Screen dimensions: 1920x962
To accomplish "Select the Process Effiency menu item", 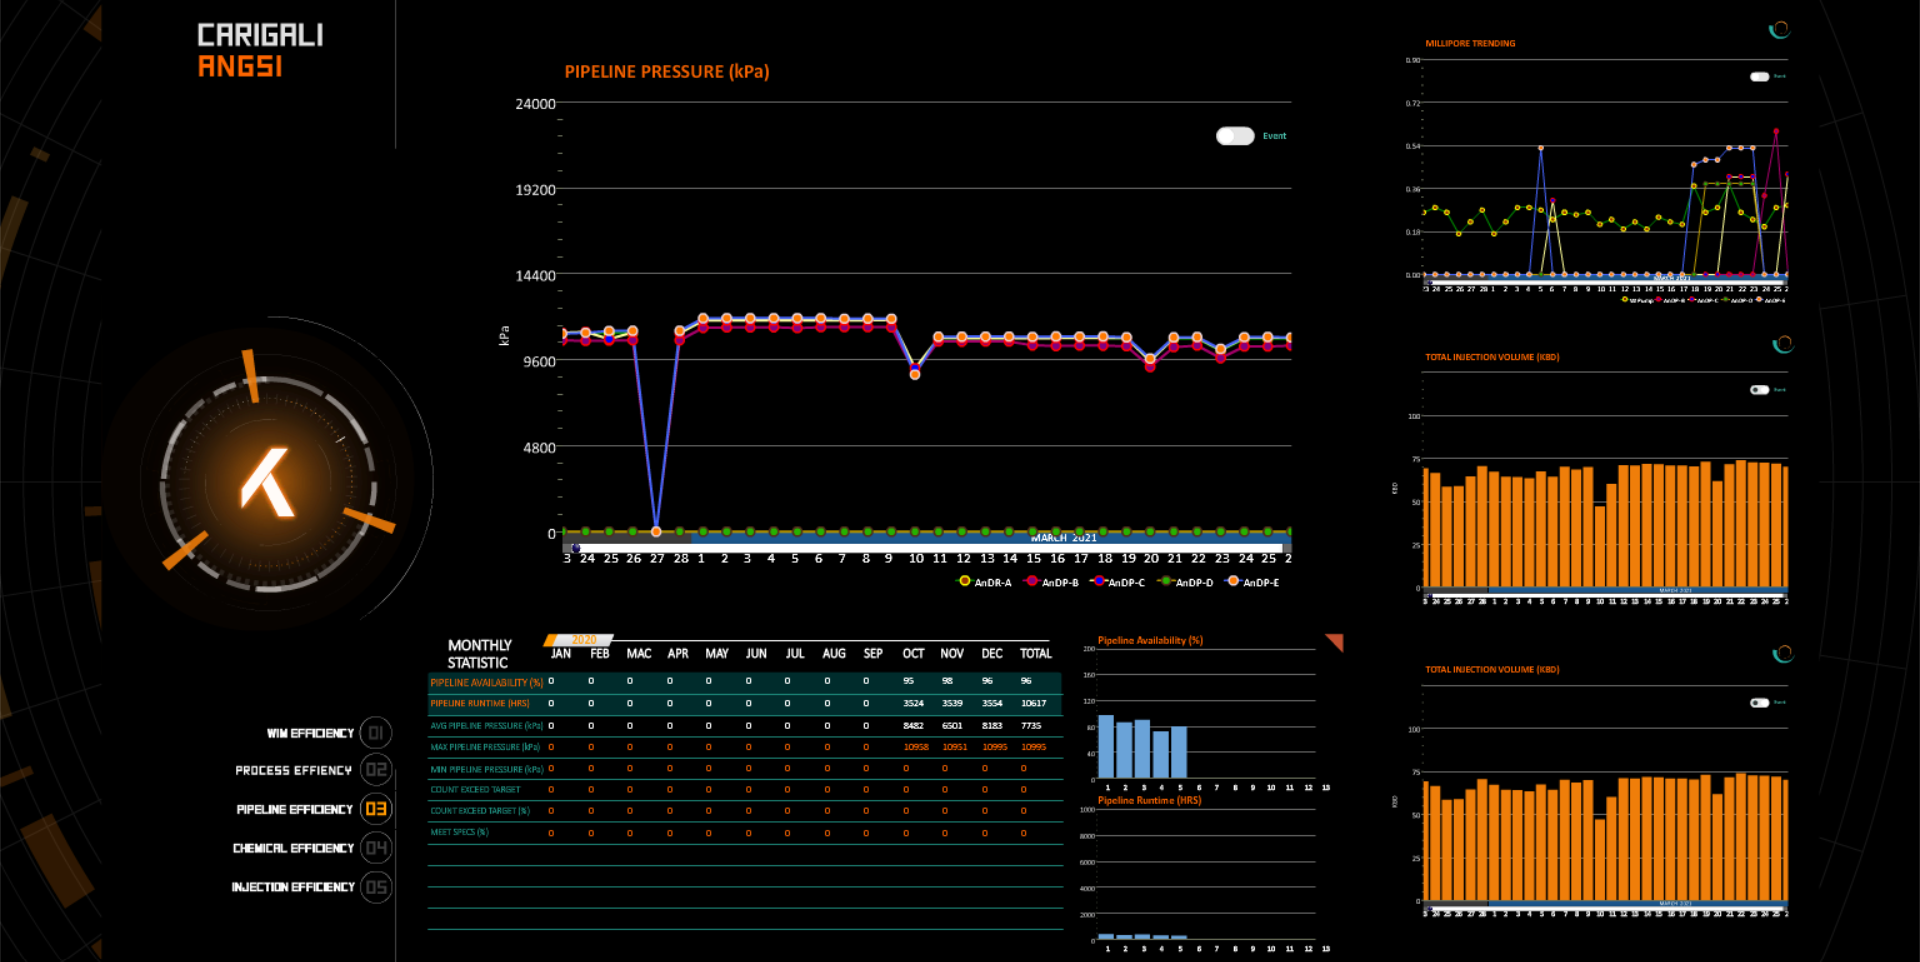I will [x=293, y=770].
